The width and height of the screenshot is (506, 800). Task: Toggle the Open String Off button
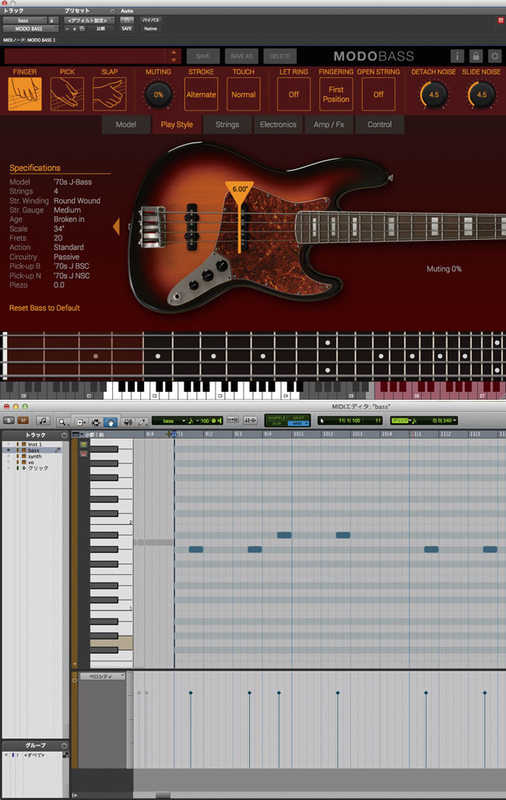(x=378, y=94)
